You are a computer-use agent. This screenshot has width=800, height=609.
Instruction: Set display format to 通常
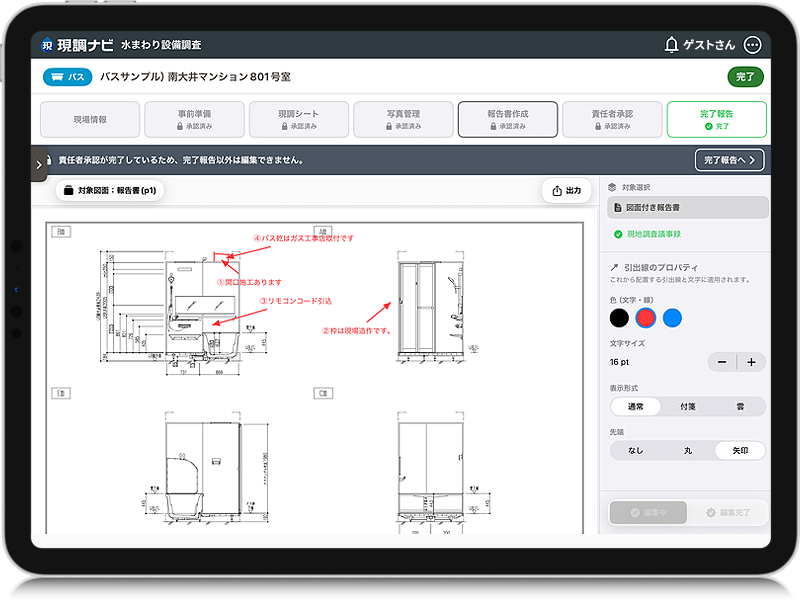(x=636, y=407)
